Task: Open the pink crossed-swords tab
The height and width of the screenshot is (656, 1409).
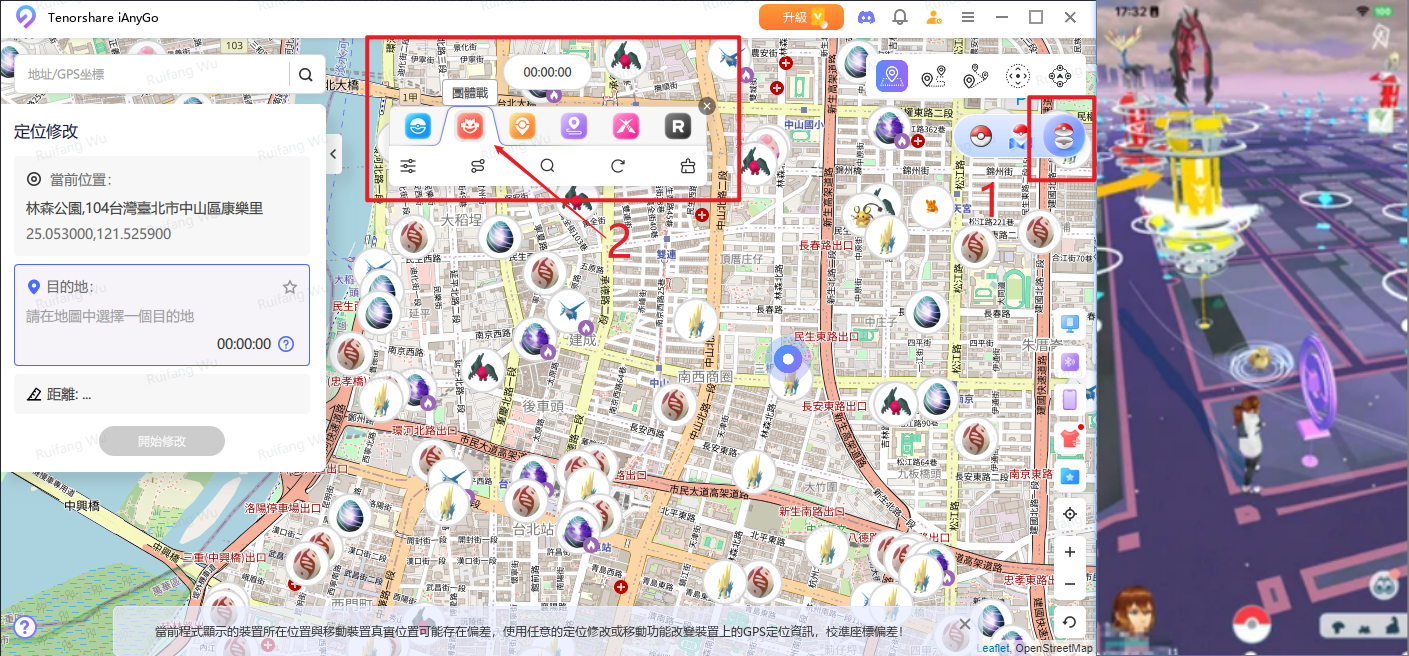Action: coord(626,126)
